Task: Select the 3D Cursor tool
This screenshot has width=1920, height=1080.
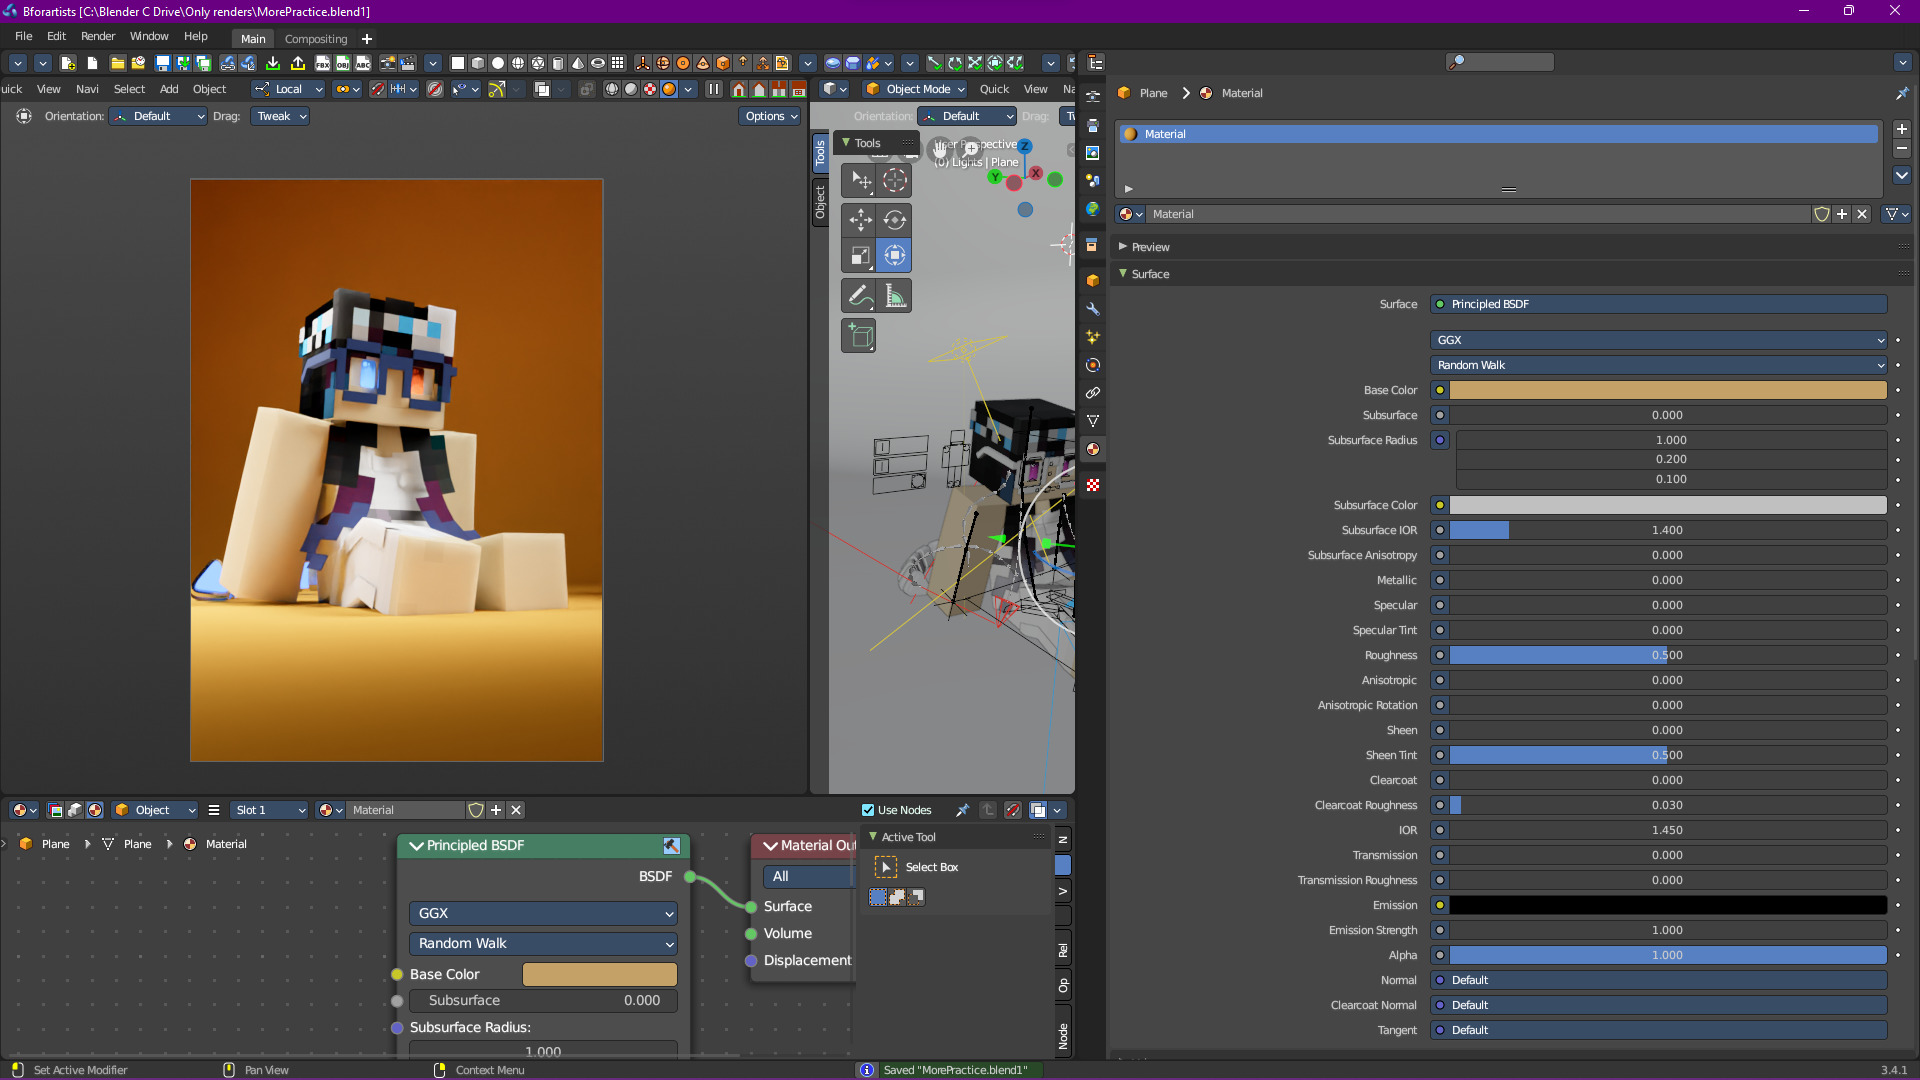Action: [x=895, y=180]
